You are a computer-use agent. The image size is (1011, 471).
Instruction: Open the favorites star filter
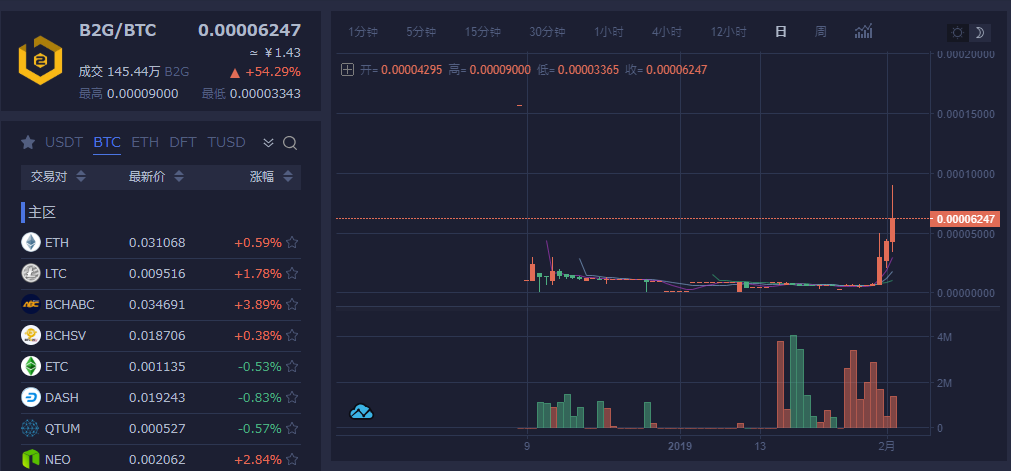point(28,142)
